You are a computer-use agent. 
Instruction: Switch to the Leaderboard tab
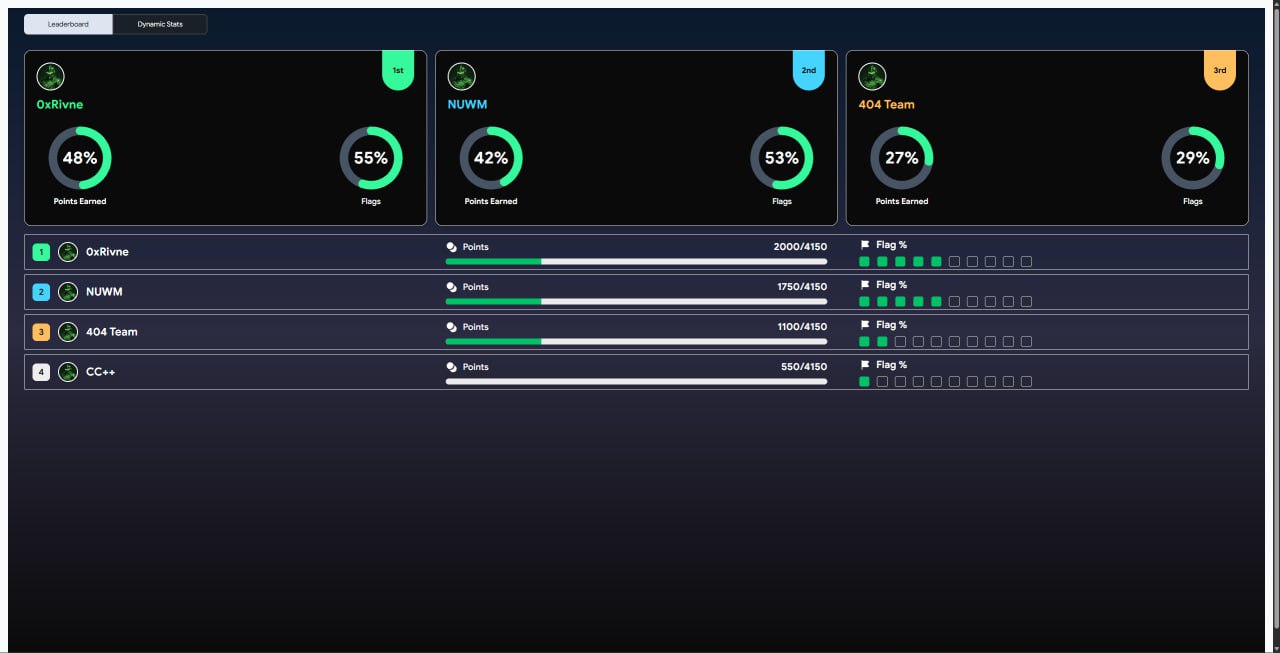[68, 24]
